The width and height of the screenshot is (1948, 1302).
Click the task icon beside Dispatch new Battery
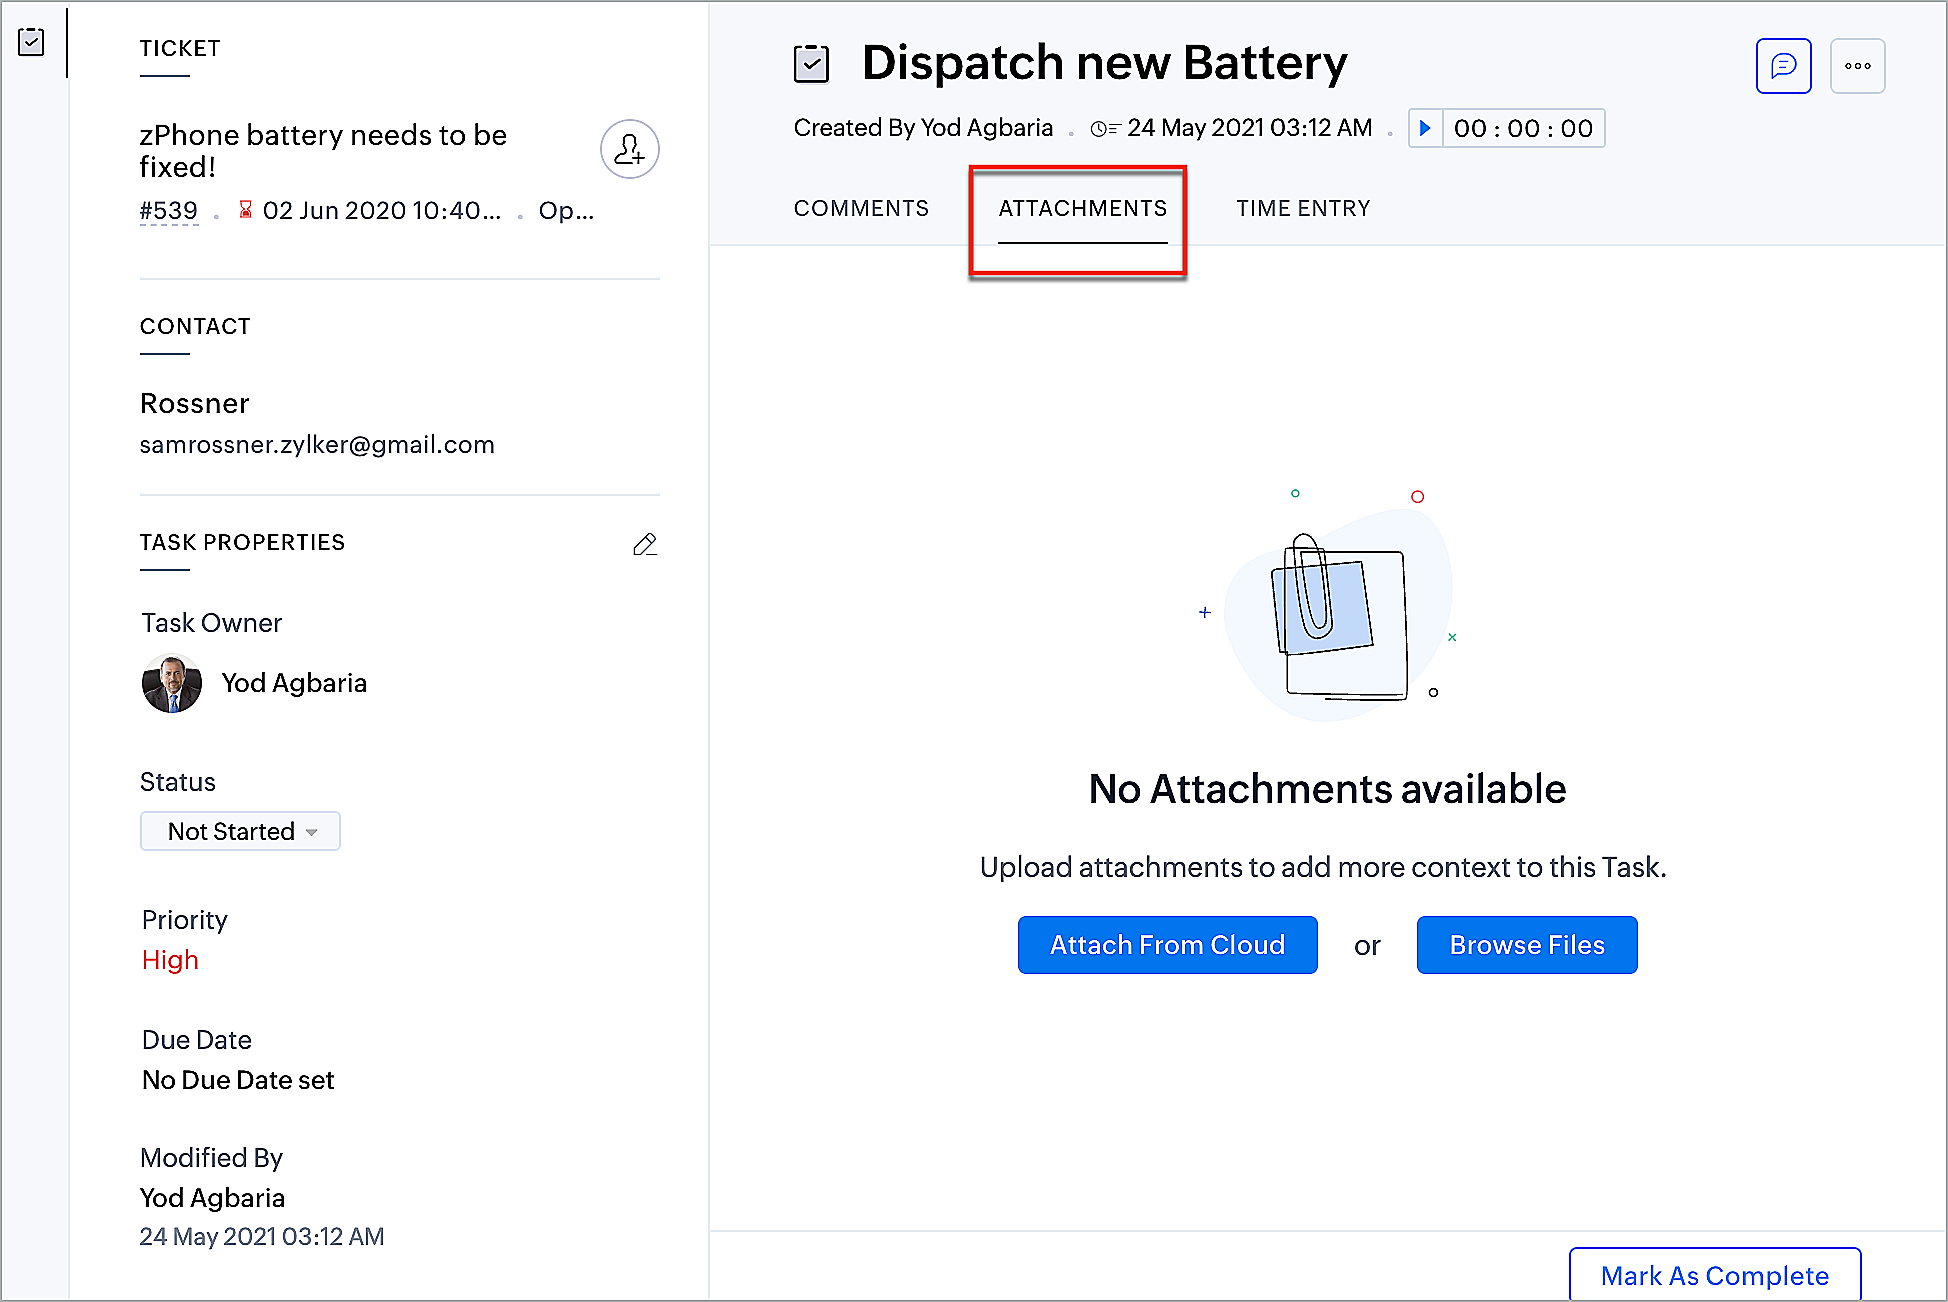(x=811, y=64)
